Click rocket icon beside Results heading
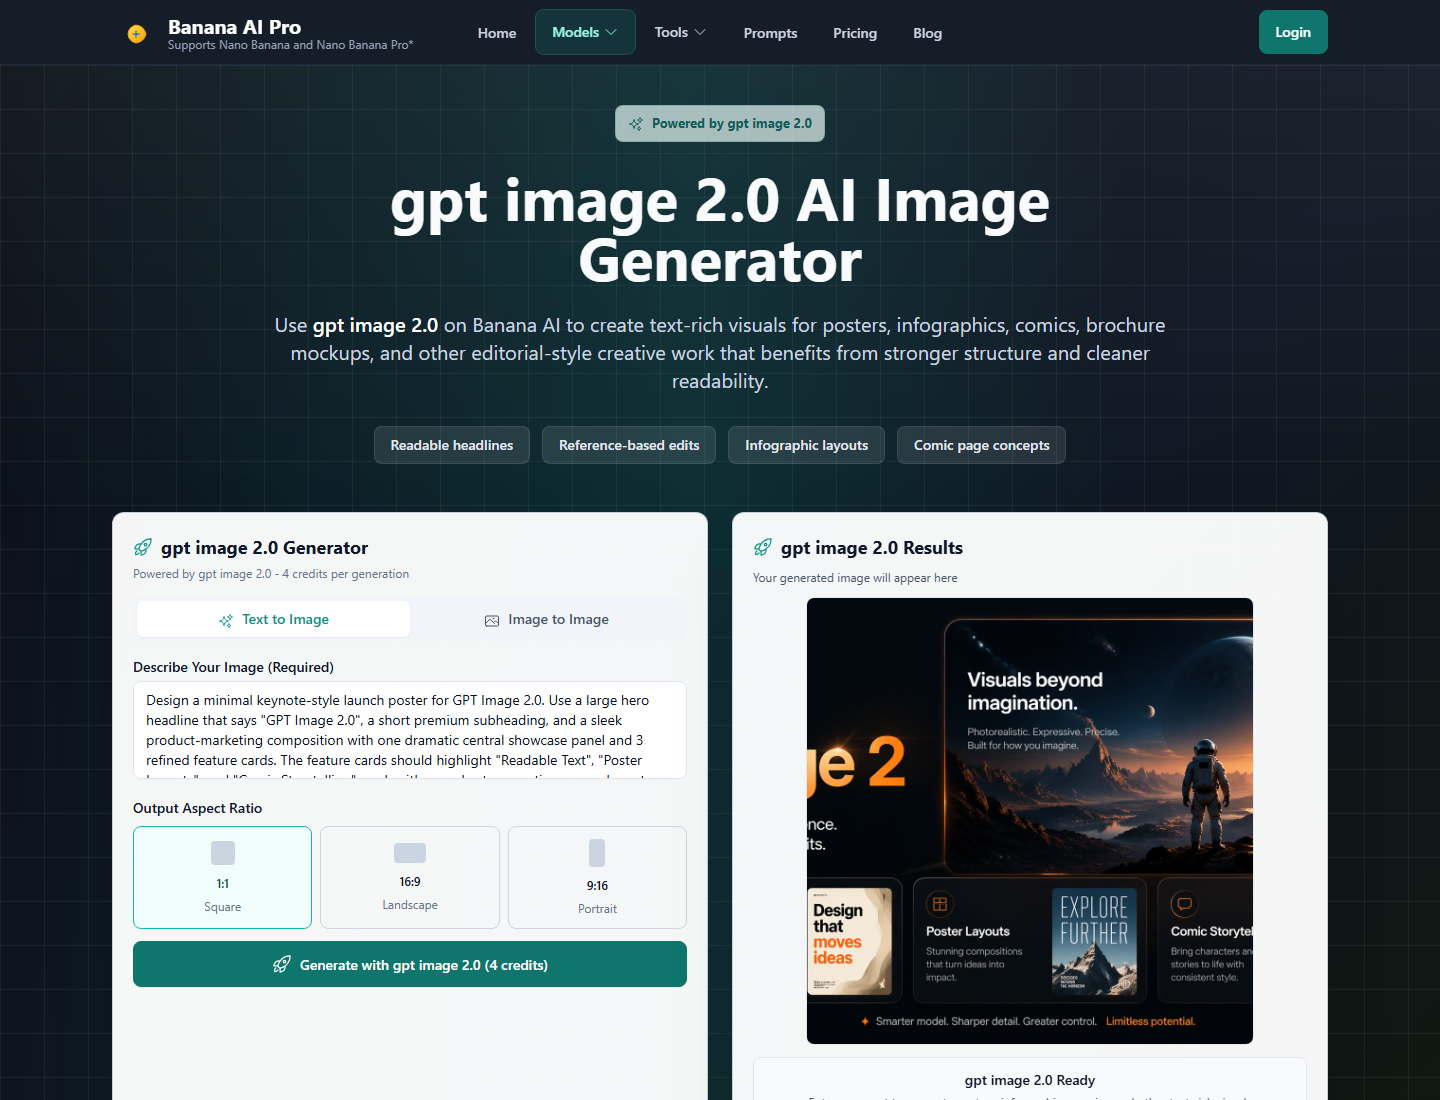The width and height of the screenshot is (1440, 1100). 763,547
